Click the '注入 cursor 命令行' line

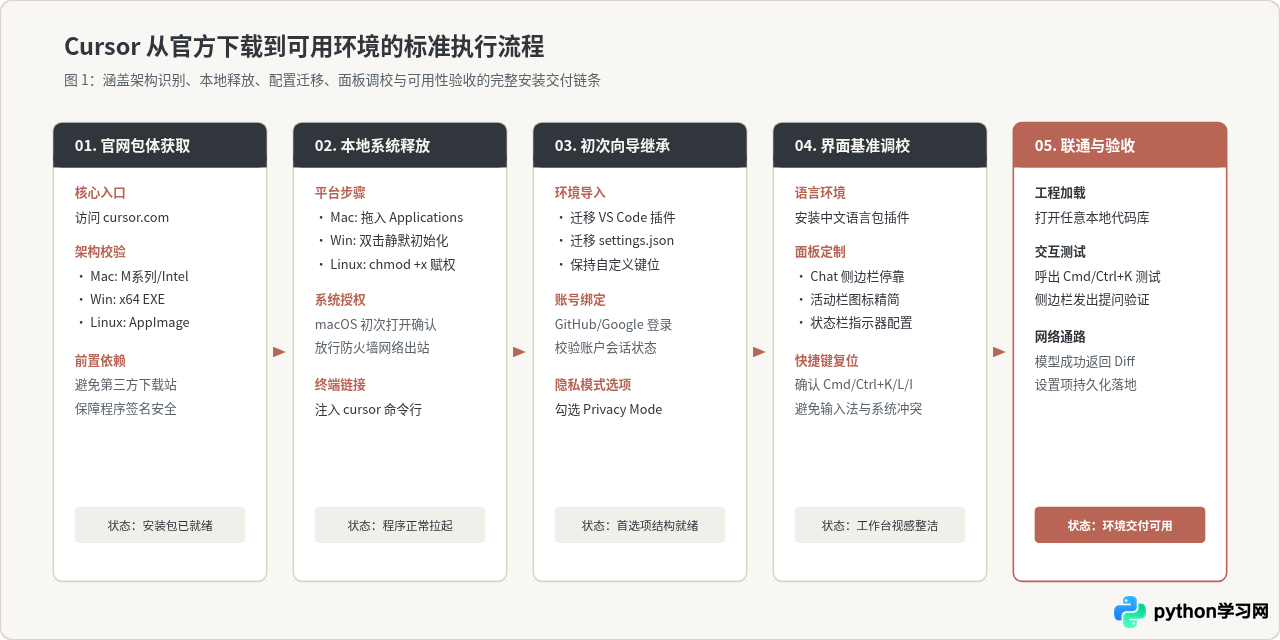pos(369,409)
